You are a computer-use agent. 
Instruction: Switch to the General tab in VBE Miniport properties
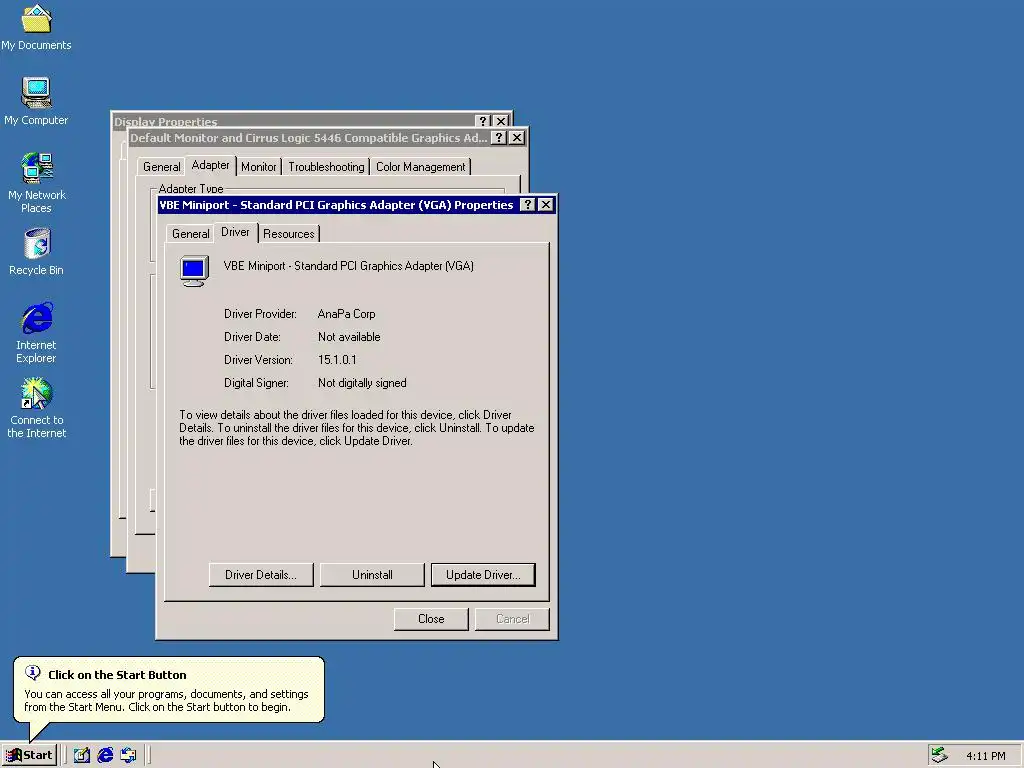(x=191, y=234)
